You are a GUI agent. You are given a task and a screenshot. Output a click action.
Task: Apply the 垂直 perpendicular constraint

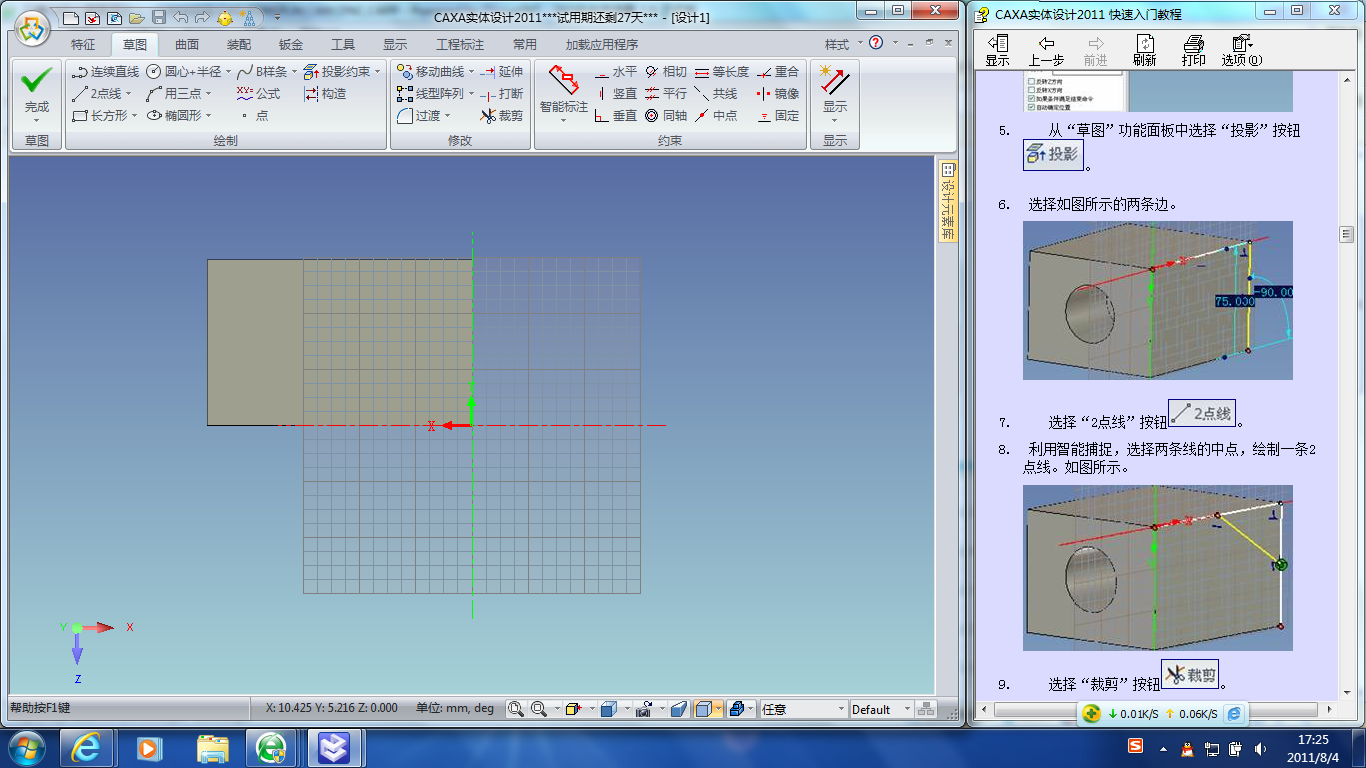pos(616,116)
